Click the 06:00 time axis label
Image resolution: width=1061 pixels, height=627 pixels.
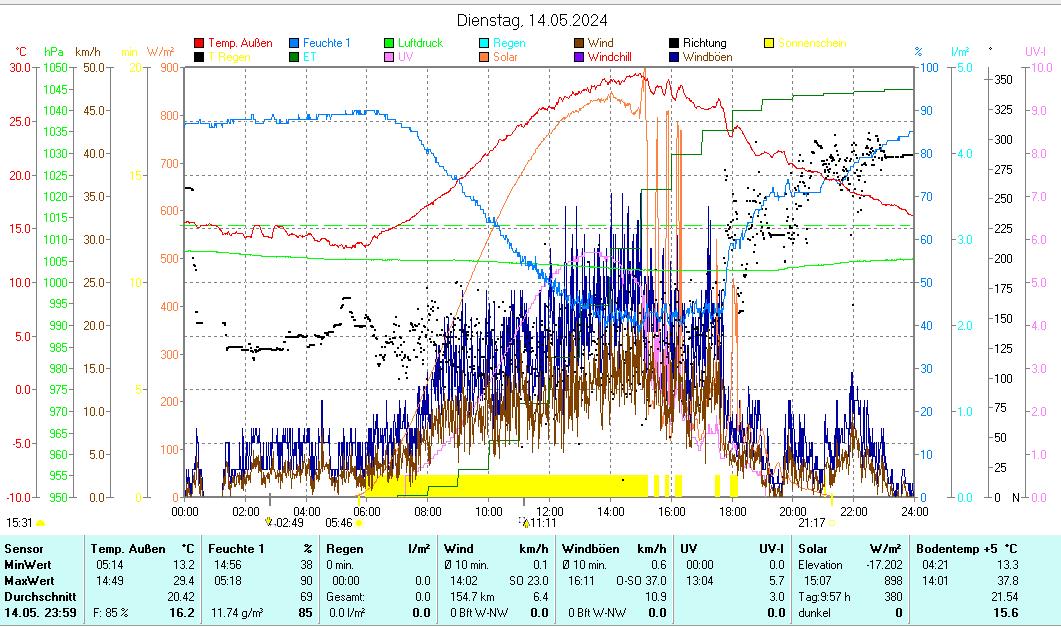point(367,512)
